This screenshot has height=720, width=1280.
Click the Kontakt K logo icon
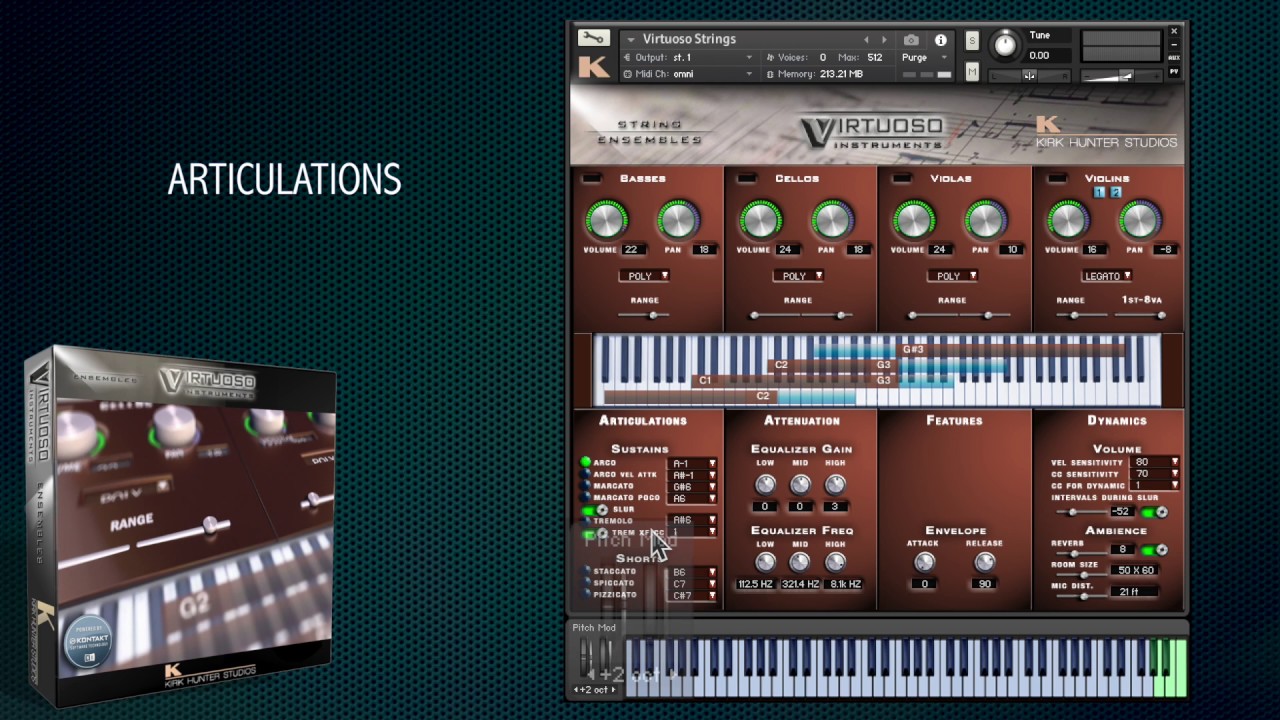(x=593, y=67)
